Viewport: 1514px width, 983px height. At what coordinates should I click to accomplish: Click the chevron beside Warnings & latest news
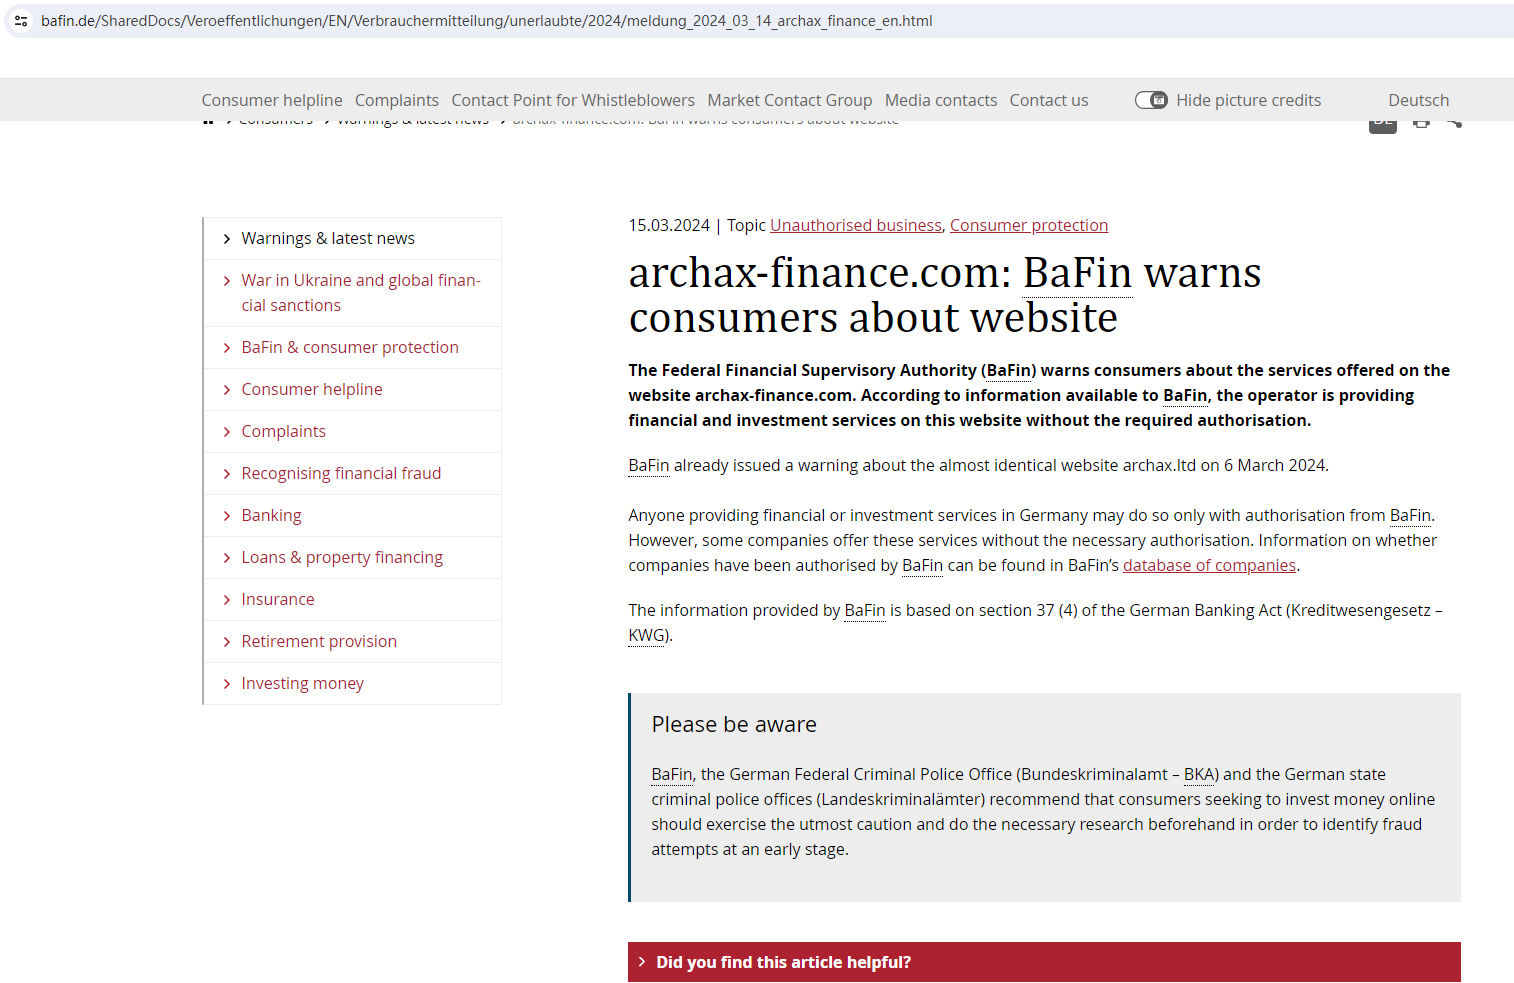(x=227, y=239)
